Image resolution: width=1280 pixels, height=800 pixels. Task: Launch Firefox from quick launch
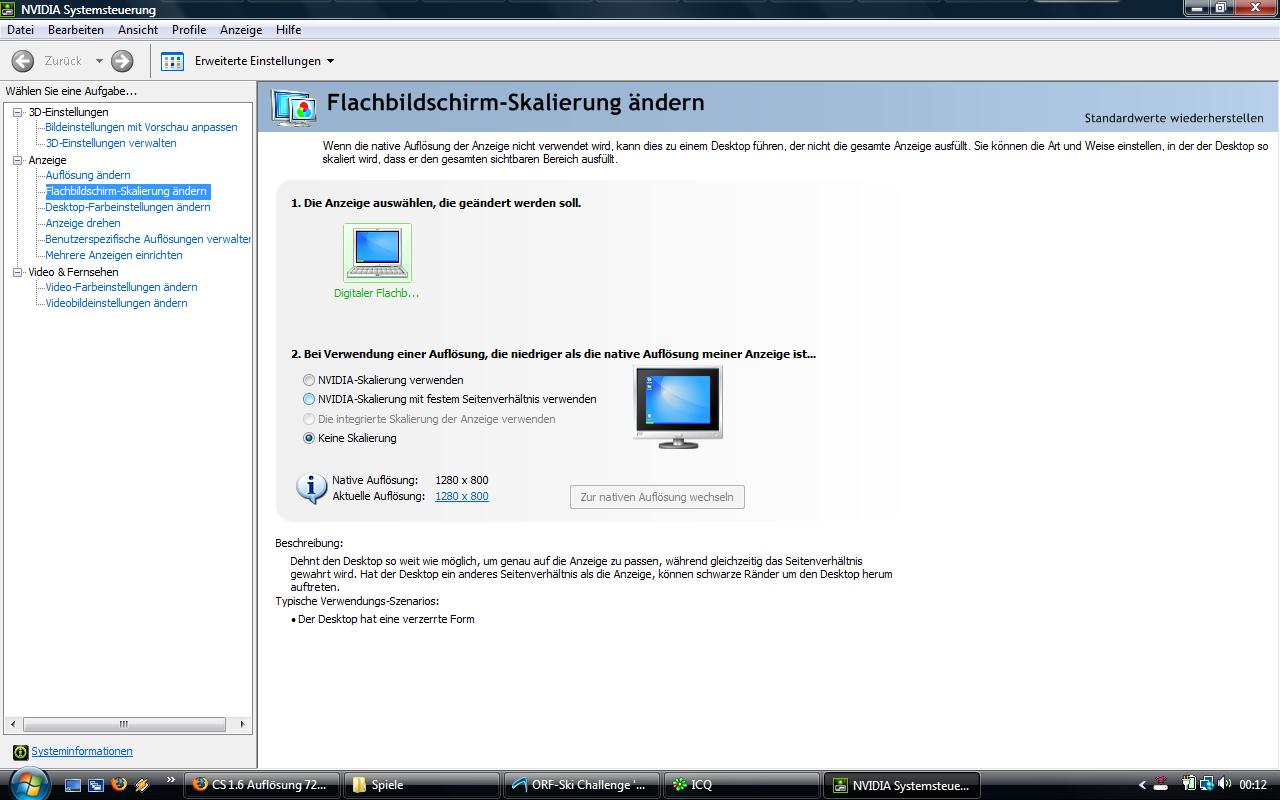119,785
